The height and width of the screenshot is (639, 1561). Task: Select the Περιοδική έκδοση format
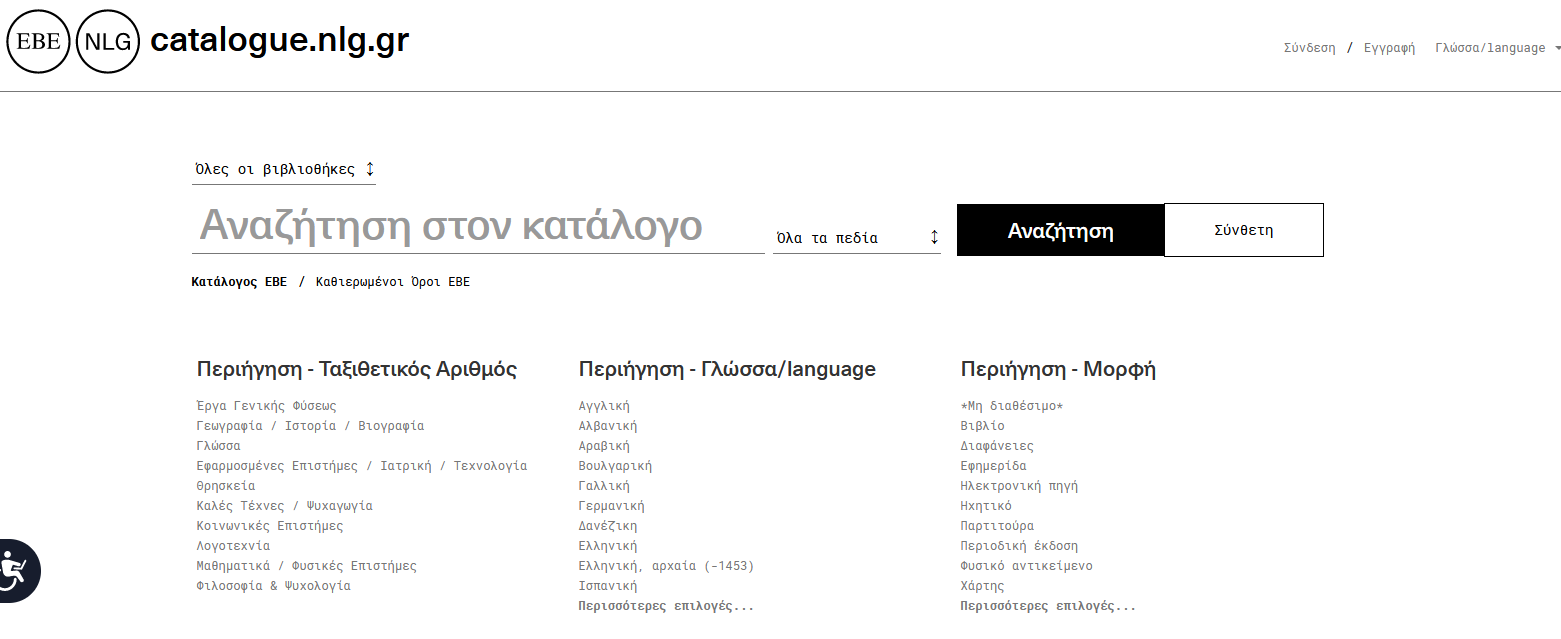pyautogui.click(x=1019, y=546)
